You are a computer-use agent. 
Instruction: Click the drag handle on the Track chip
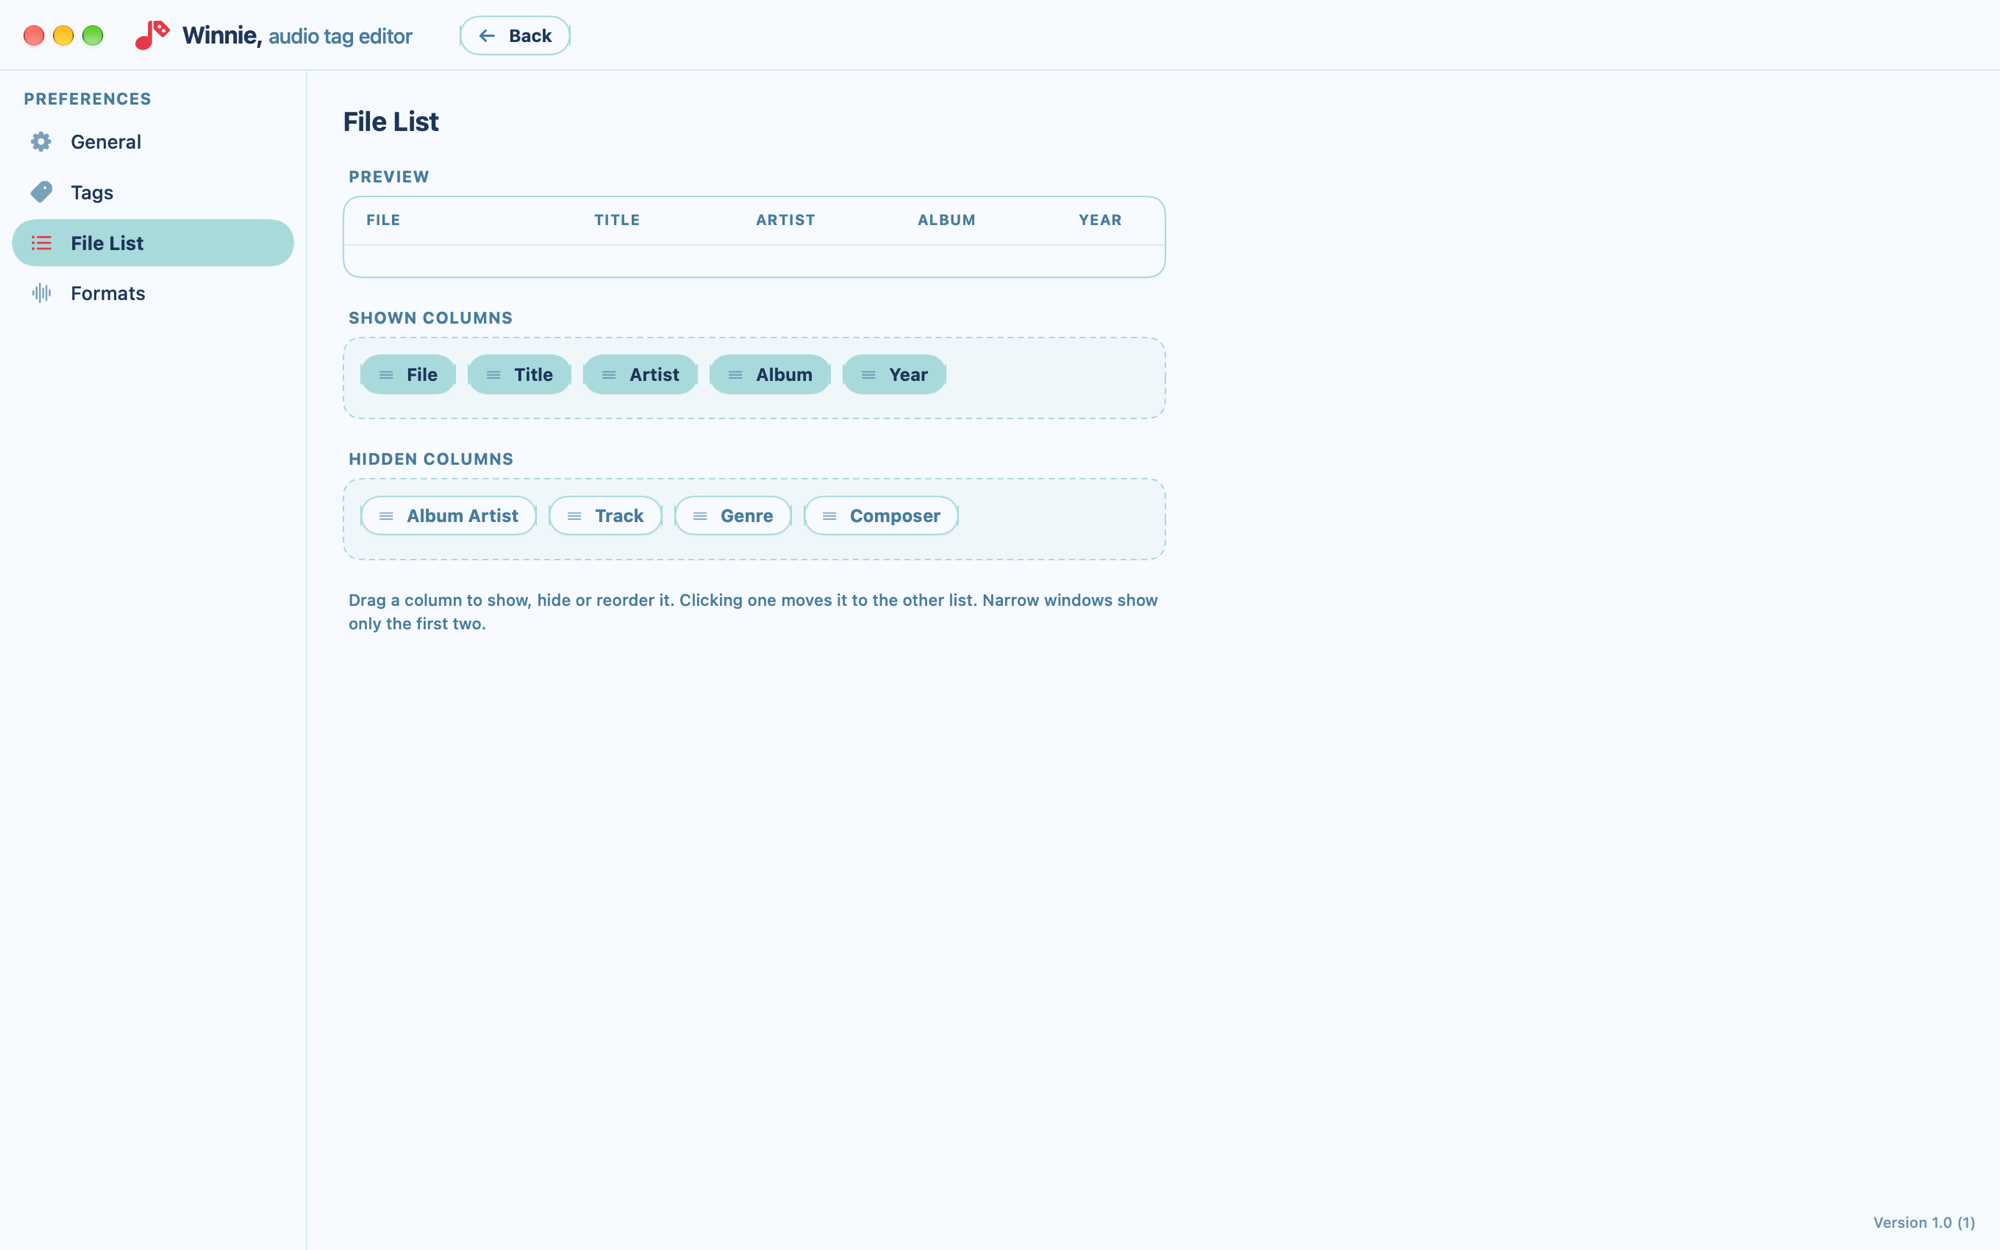pos(574,516)
